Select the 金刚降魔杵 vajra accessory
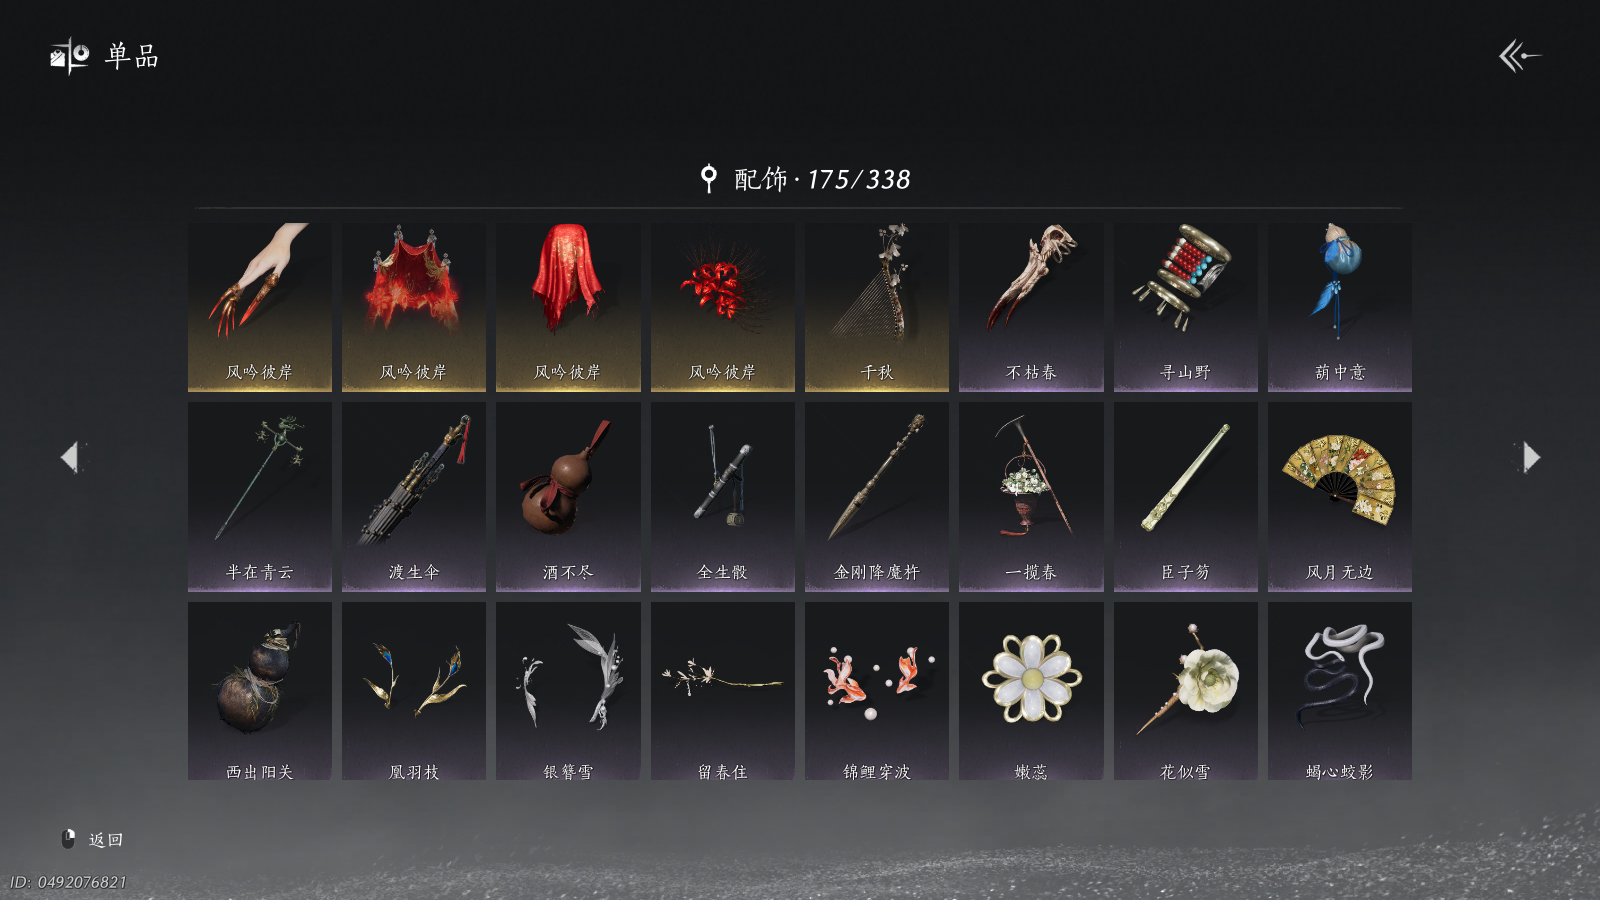1600x900 pixels. click(x=877, y=497)
